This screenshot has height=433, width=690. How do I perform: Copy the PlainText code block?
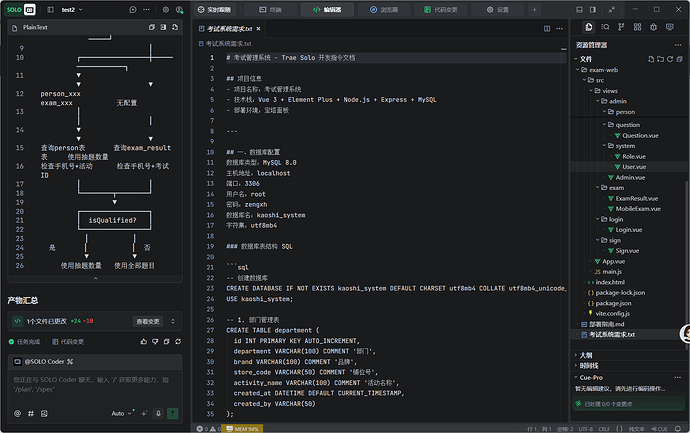(152, 27)
